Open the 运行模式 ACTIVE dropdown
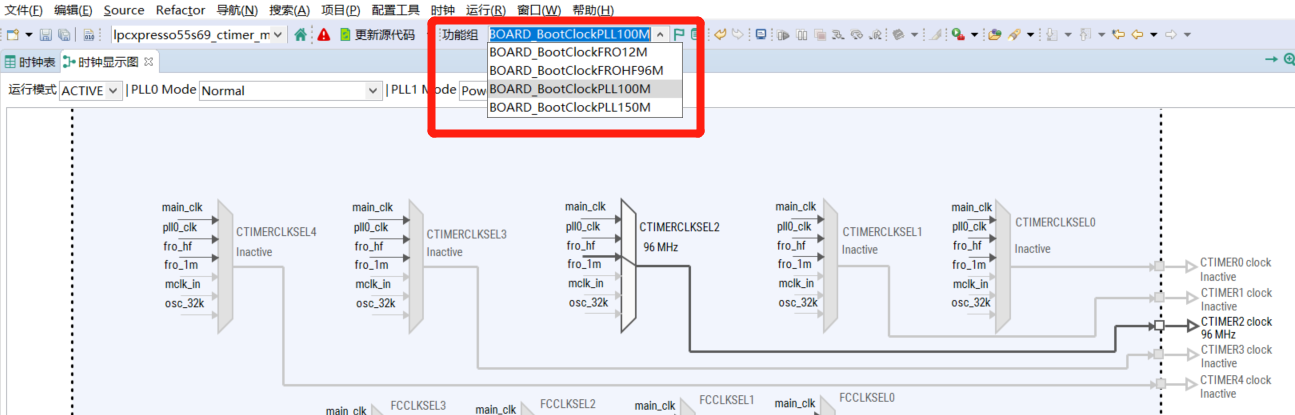The image size is (1295, 415). tap(91, 91)
